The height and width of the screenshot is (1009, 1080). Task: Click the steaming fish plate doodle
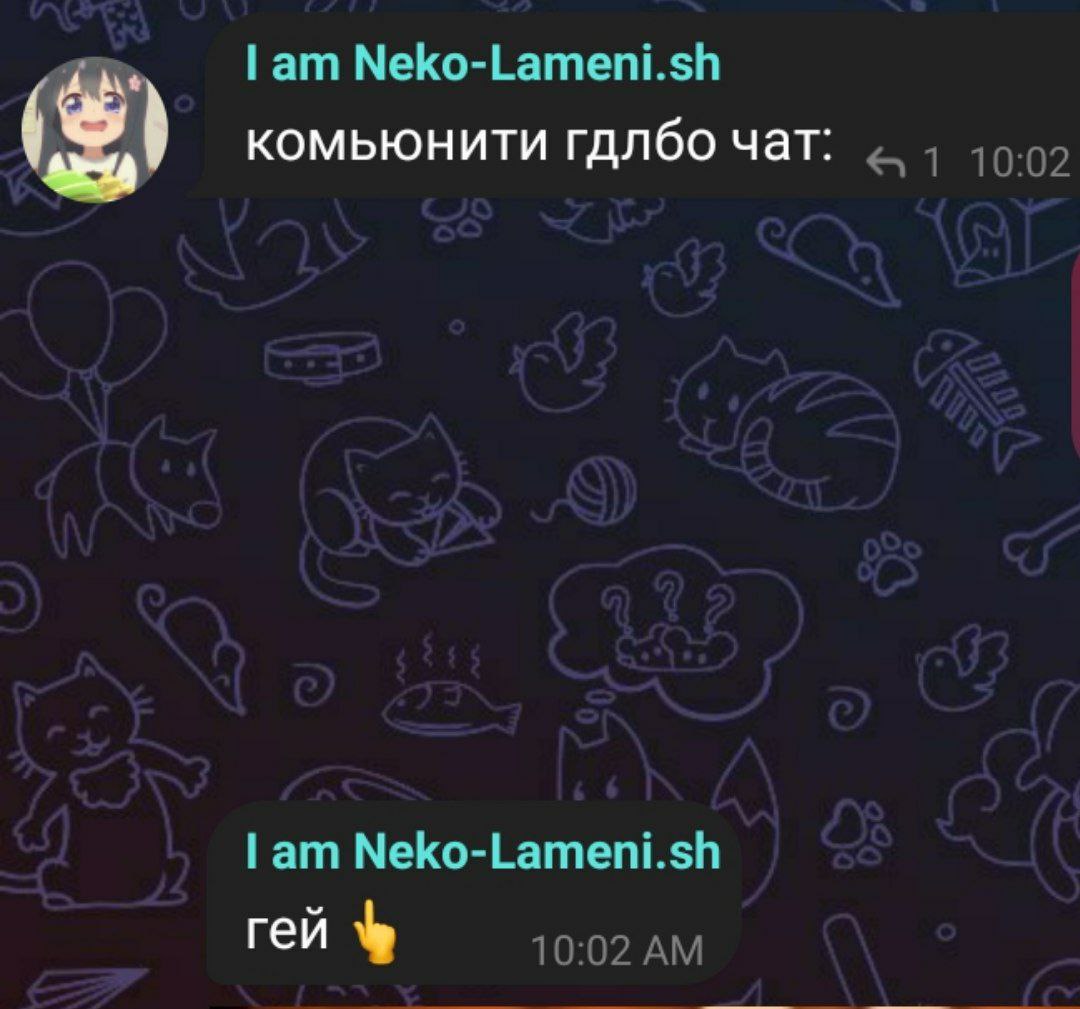tap(448, 689)
